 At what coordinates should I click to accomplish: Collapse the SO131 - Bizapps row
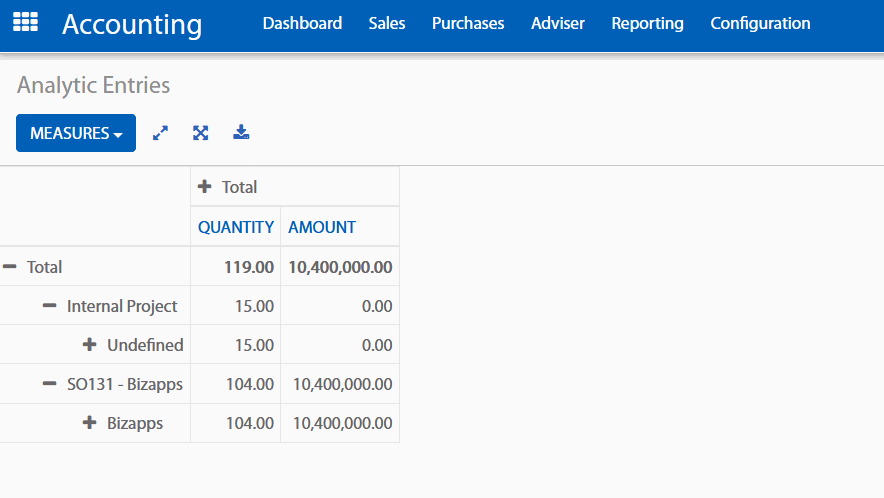tap(50, 384)
